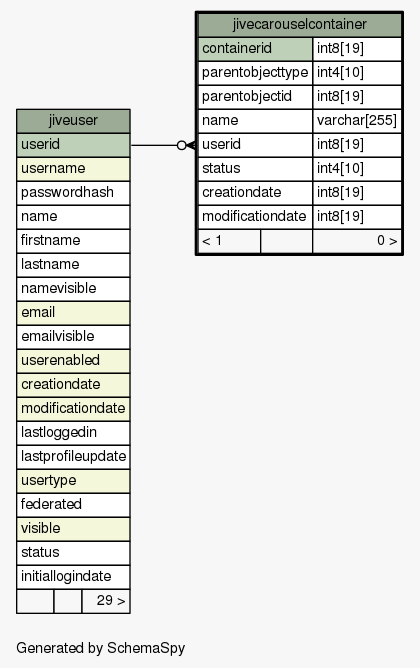This screenshot has width=420, height=668.
Task: Click the 29 > children count cell
Action: click(x=106, y=601)
